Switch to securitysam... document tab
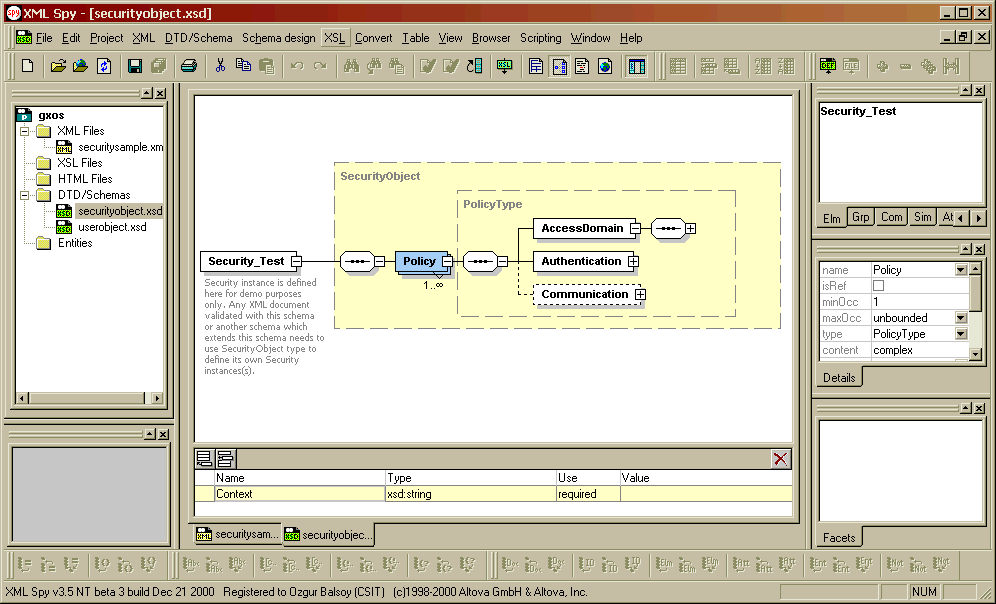The height and width of the screenshot is (604, 996). pos(238,535)
